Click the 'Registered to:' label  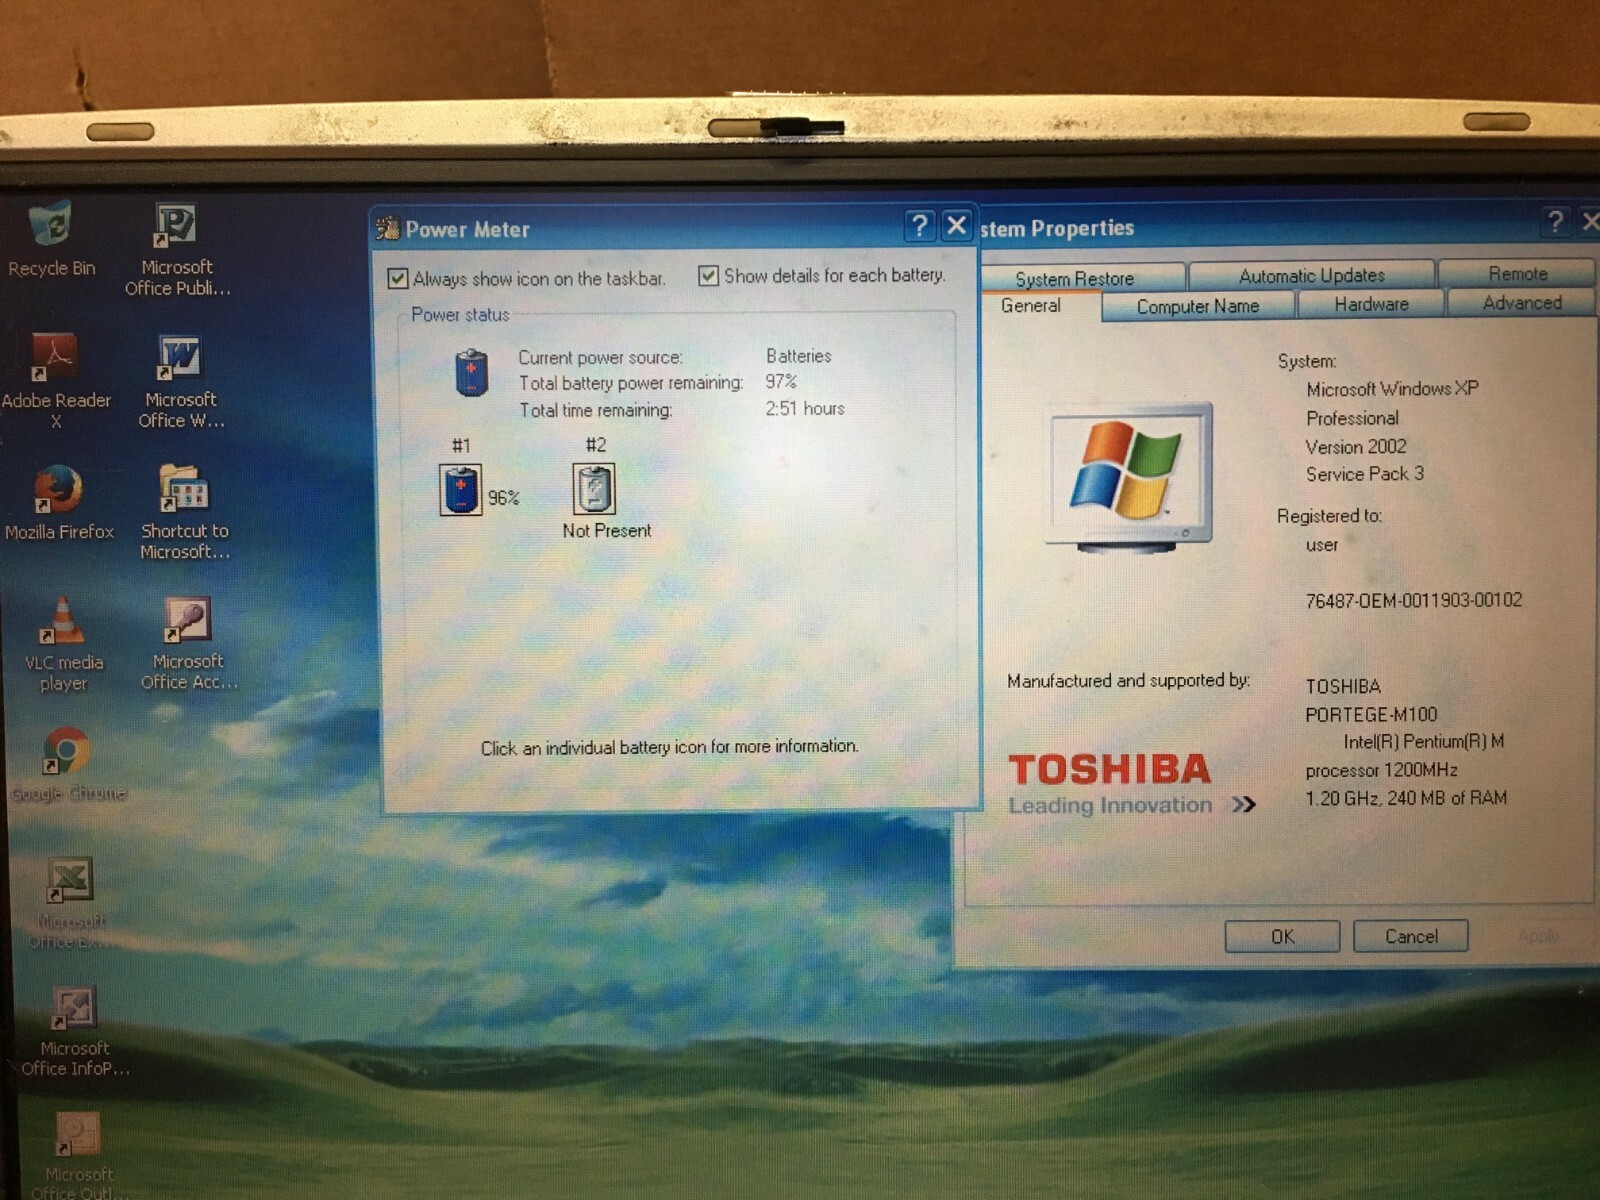pyautogui.click(x=1329, y=516)
